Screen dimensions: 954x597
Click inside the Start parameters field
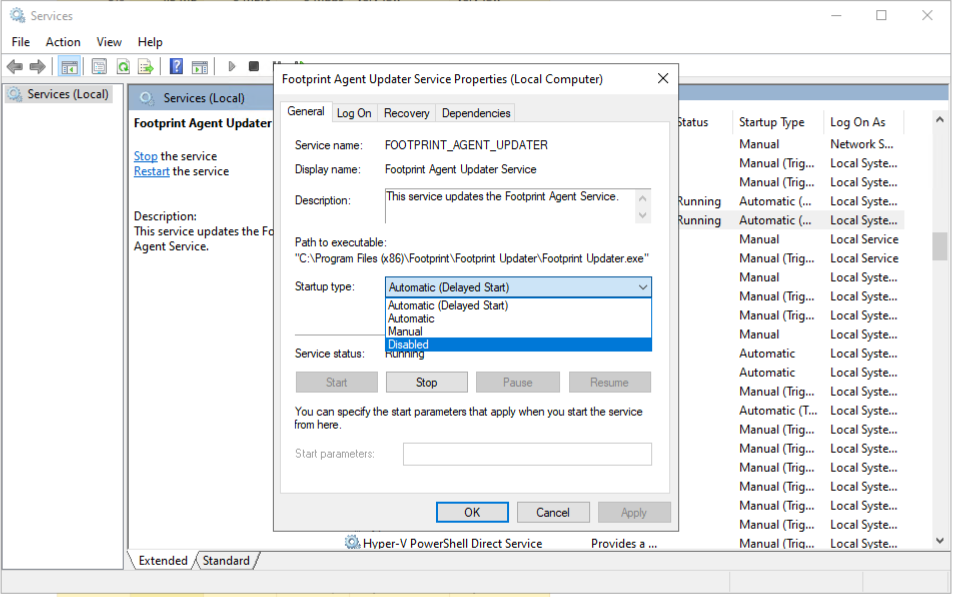click(527, 454)
